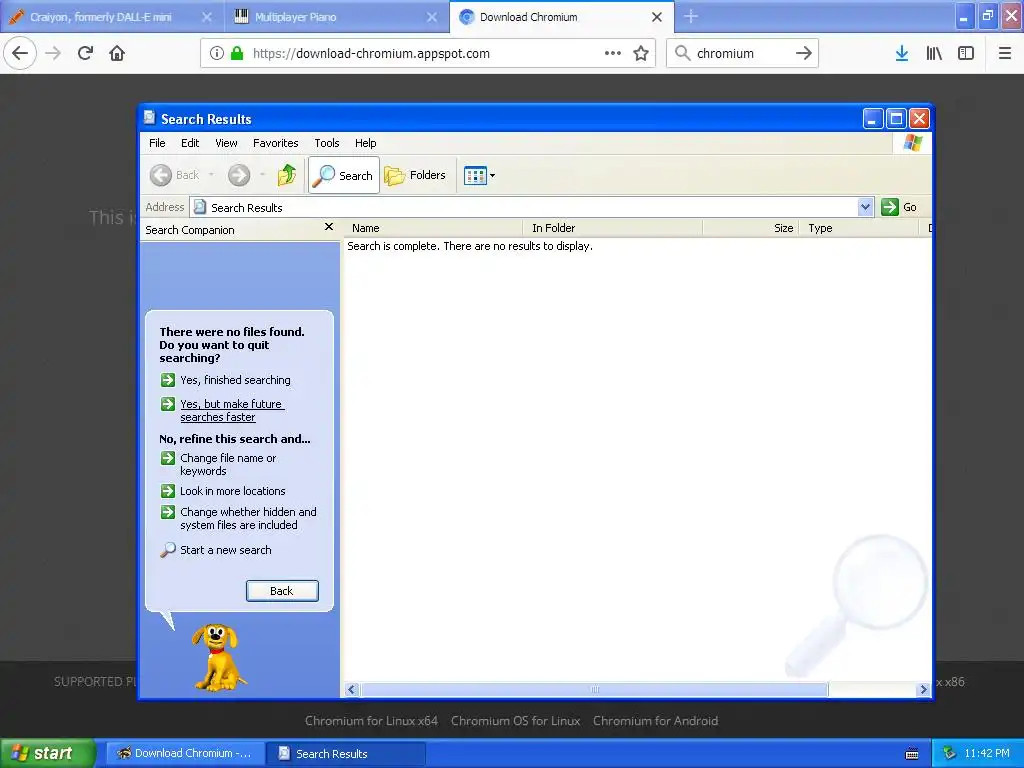Show the Folders pane
The image size is (1024, 768).
click(415, 175)
